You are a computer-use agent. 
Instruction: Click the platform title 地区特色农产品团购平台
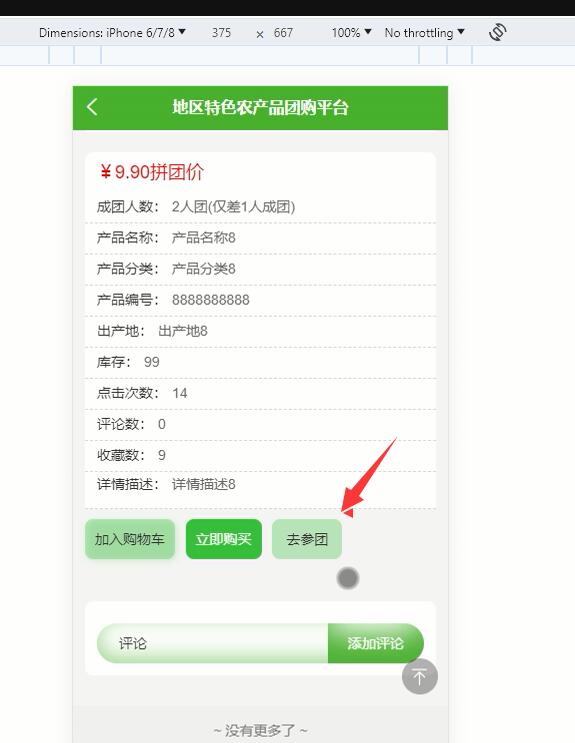point(260,108)
